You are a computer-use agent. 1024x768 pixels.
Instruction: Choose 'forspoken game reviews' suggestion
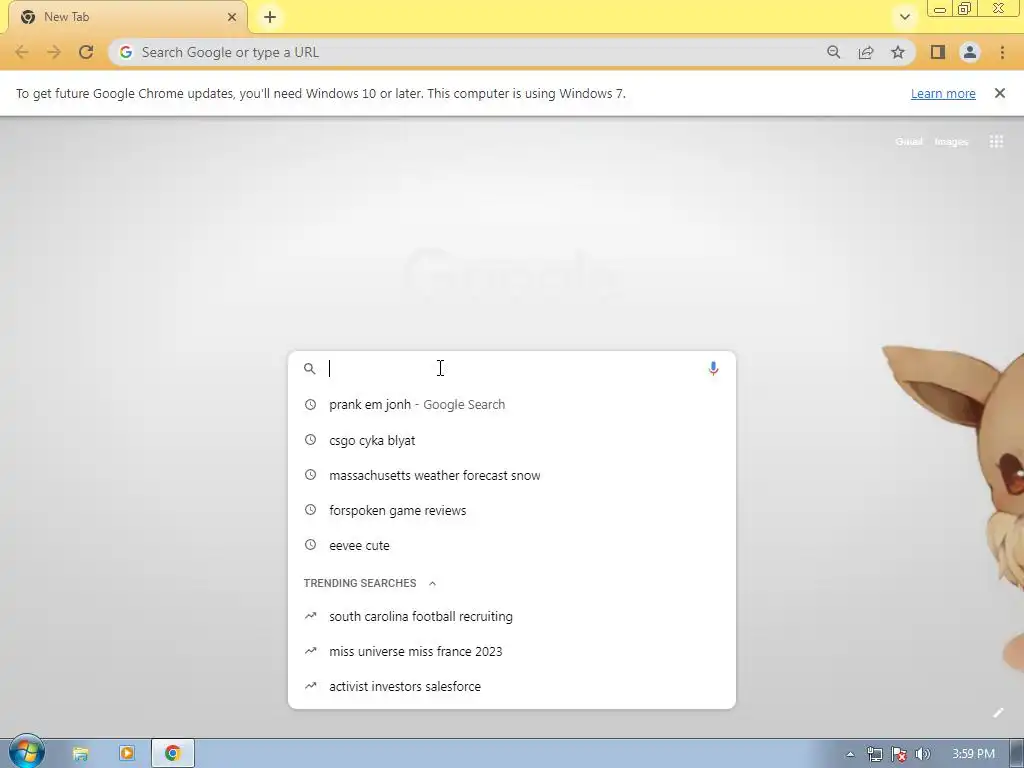tap(511, 510)
